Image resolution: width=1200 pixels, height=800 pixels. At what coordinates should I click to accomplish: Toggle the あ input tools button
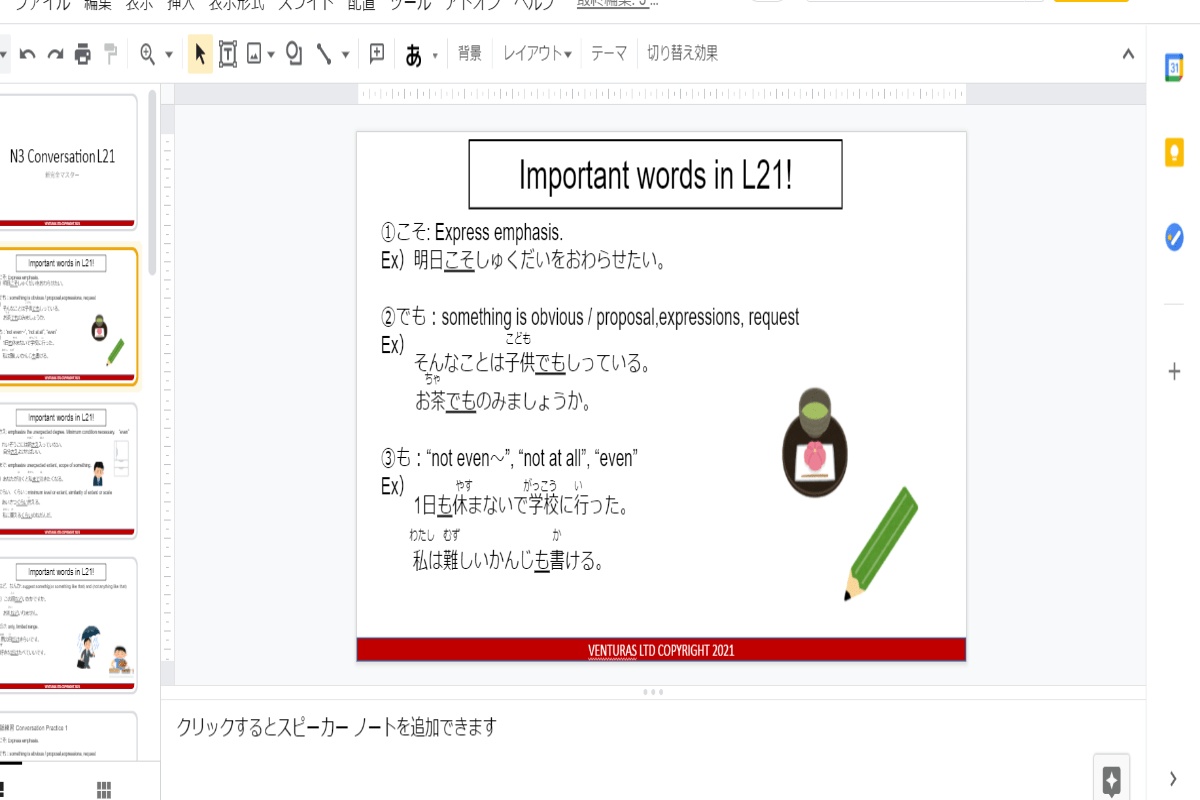(414, 55)
